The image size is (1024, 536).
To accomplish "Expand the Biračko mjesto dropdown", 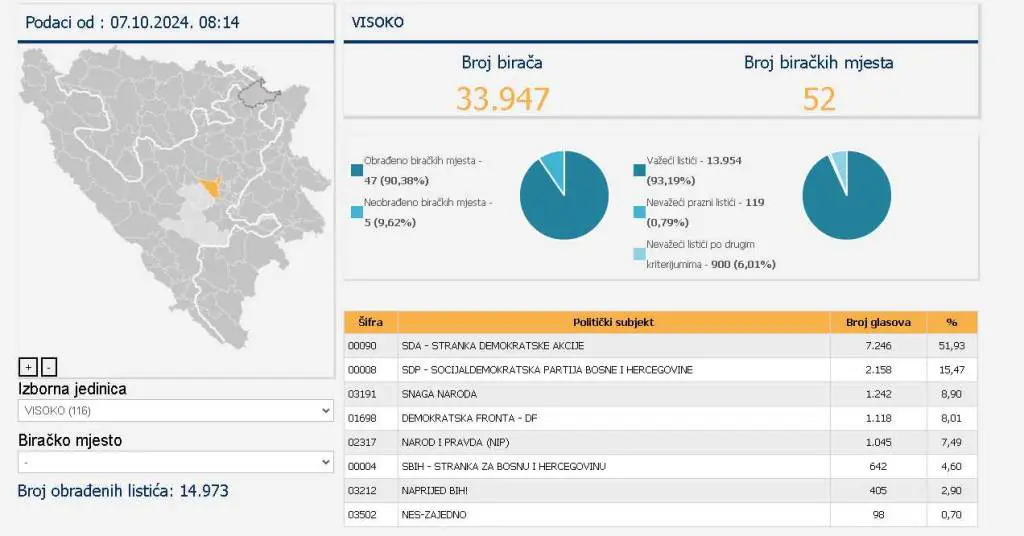I will 175,462.
